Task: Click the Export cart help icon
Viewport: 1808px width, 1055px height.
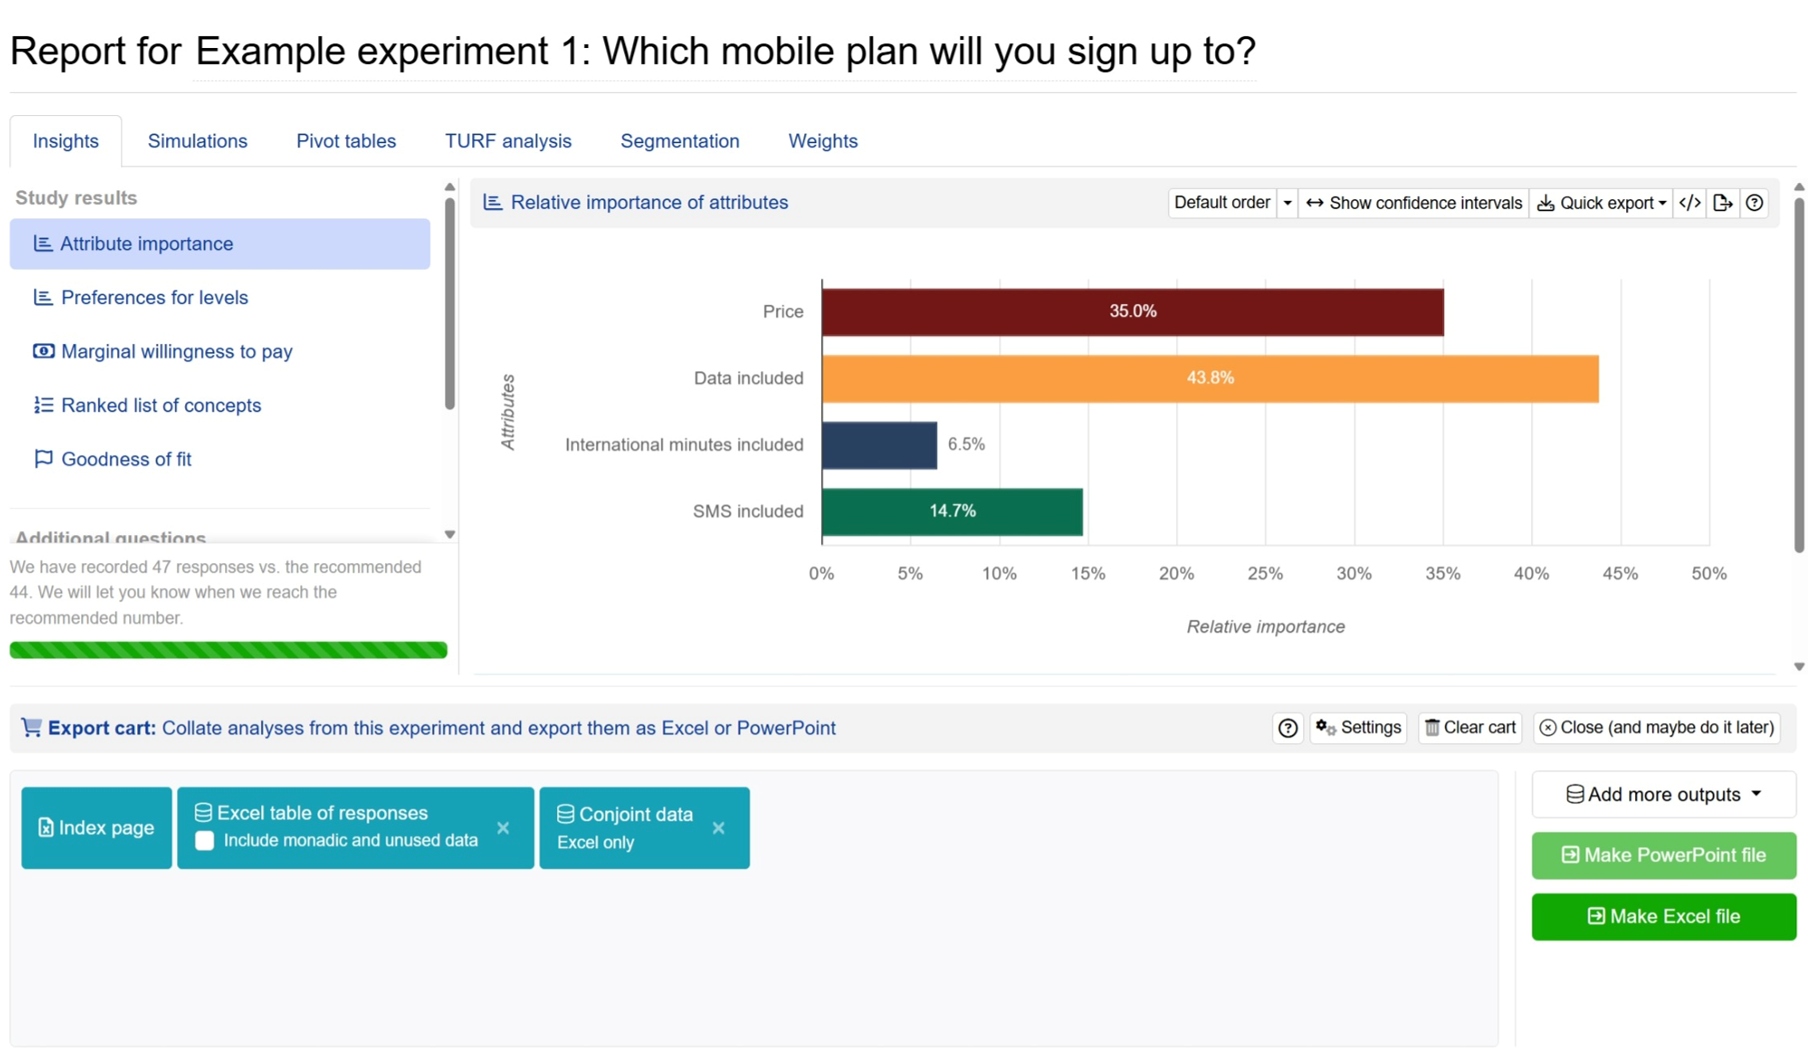Action: (1287, 728)
